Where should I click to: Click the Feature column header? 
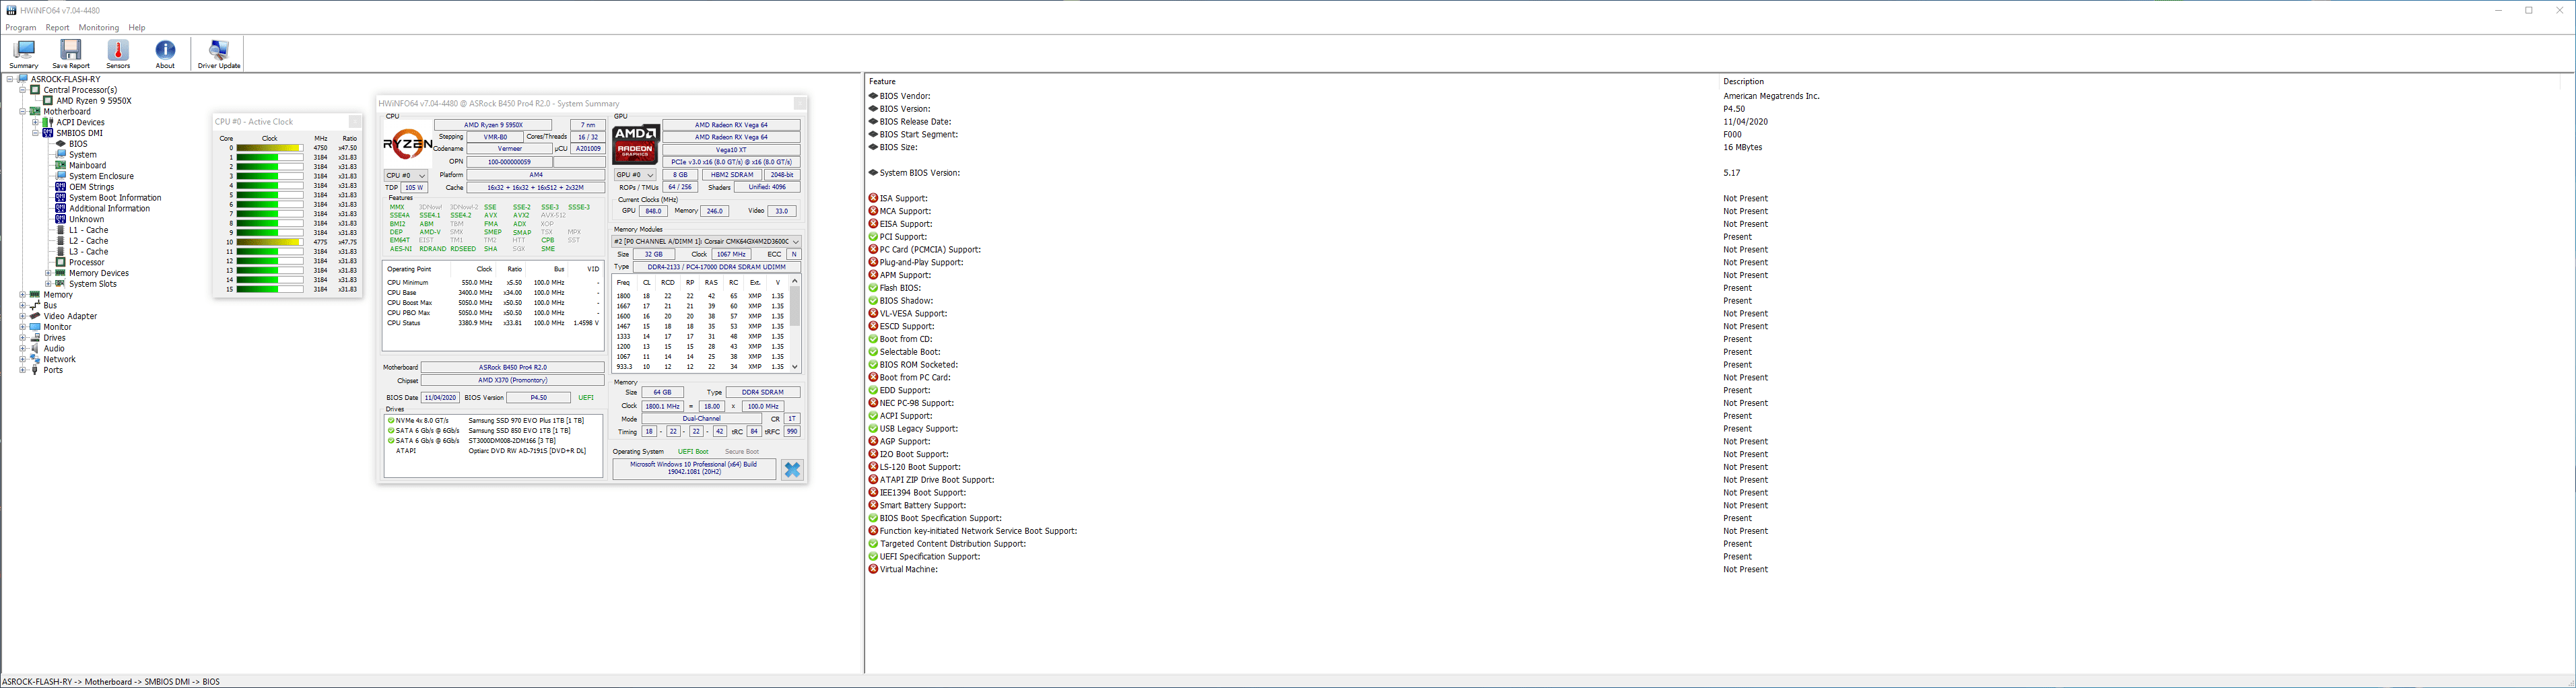point(882,81)
